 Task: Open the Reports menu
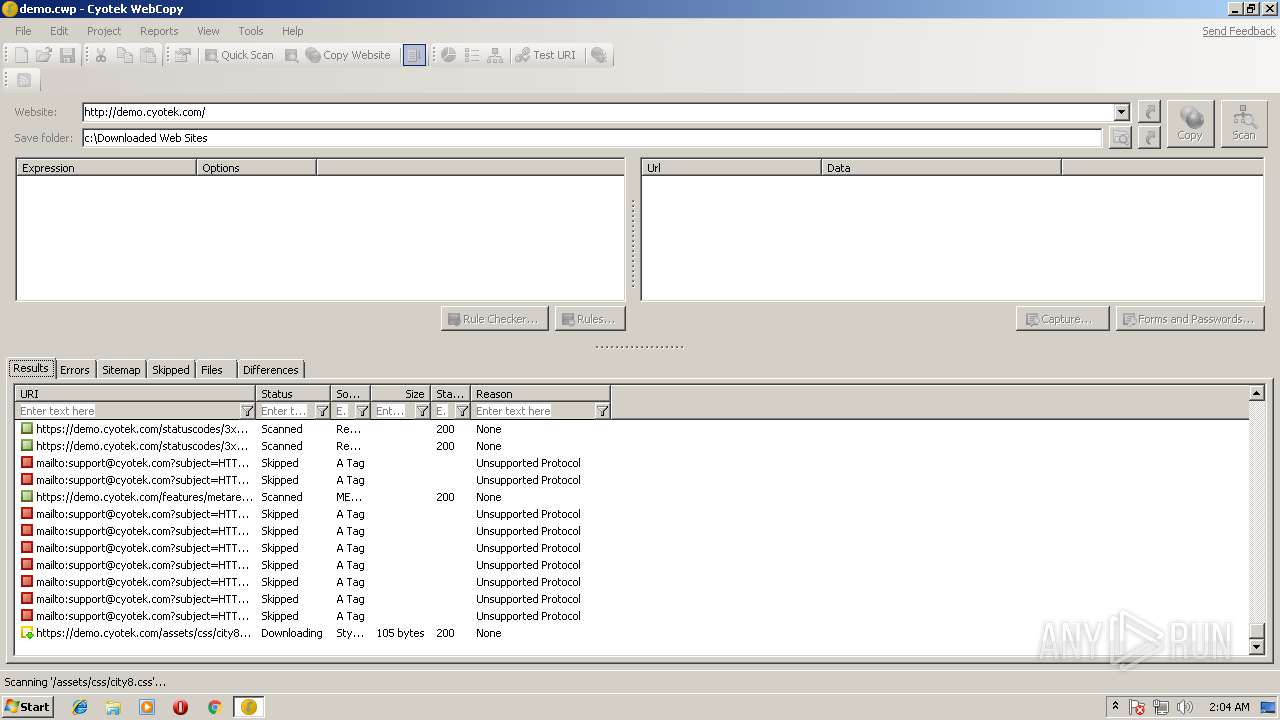[x=159, y=31]
